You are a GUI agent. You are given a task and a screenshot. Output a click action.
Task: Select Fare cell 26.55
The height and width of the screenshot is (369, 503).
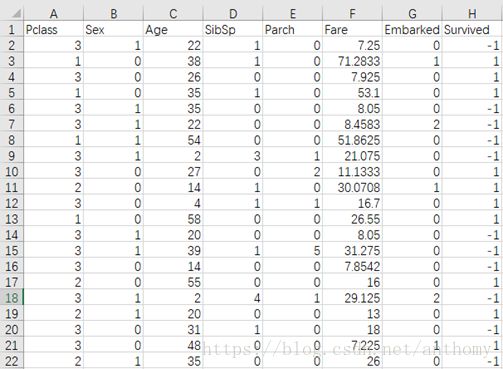pos(352,219)
